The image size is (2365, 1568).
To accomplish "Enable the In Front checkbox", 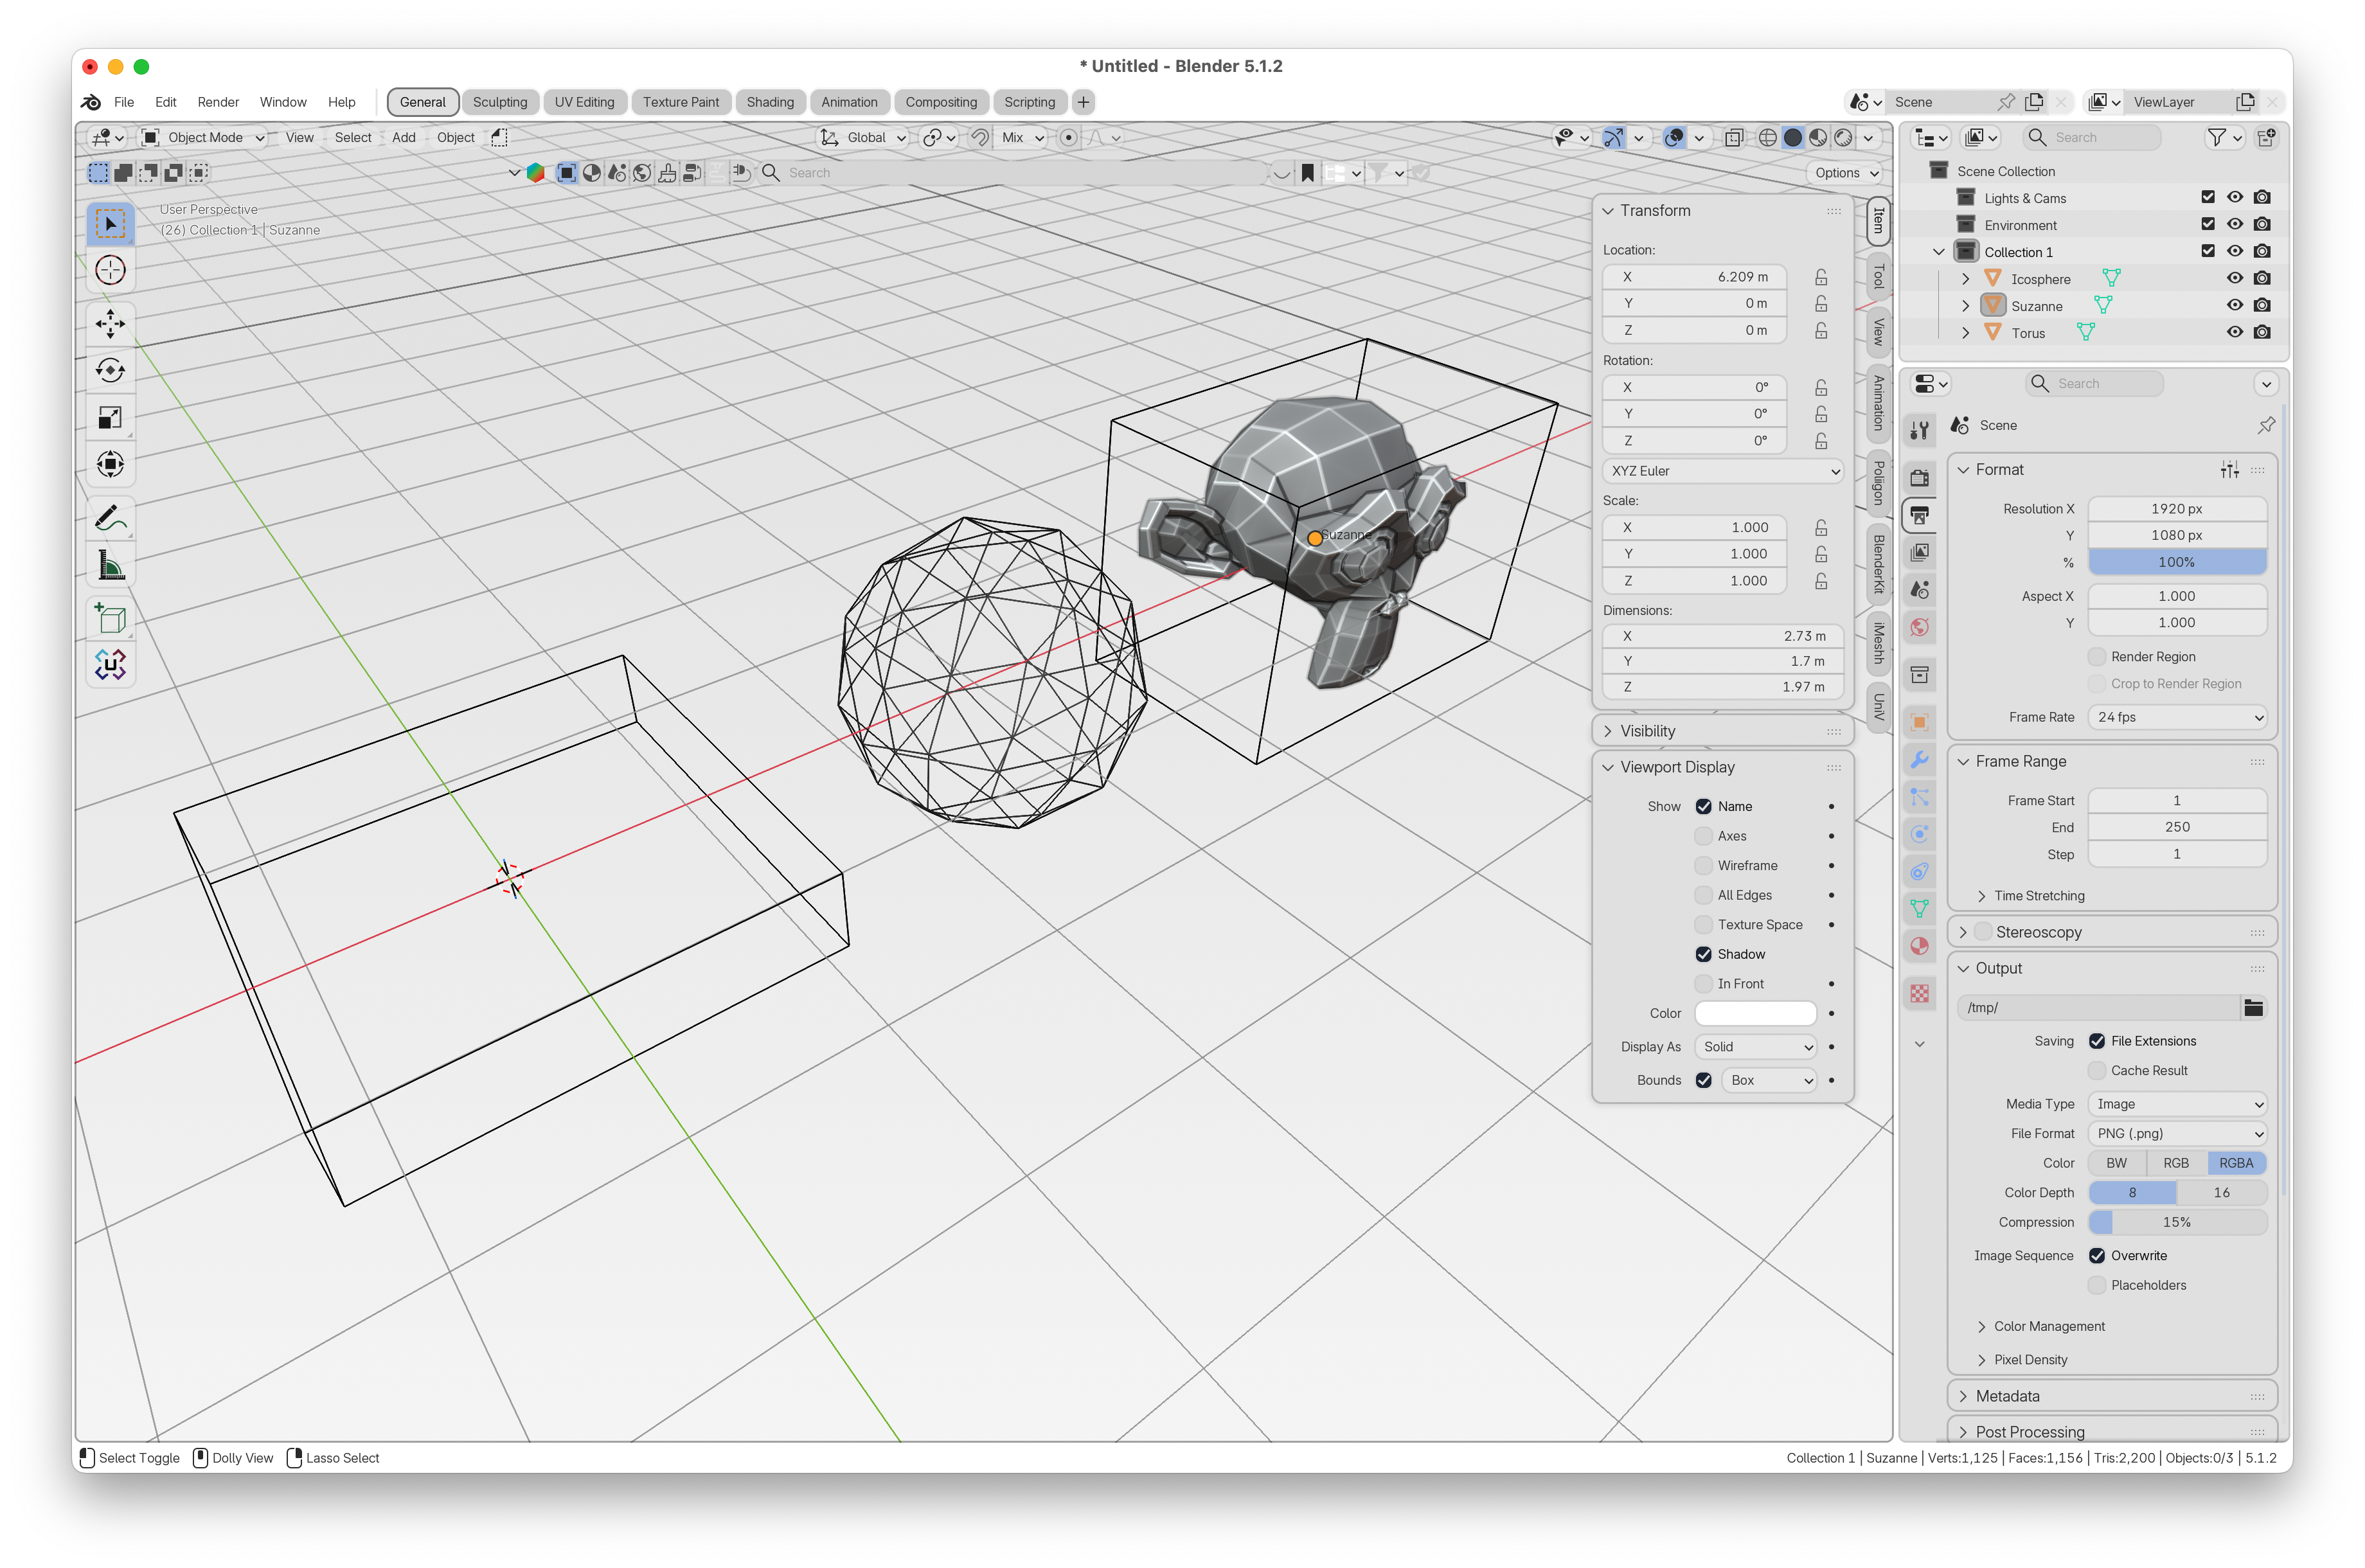I will click(1703, 984).
